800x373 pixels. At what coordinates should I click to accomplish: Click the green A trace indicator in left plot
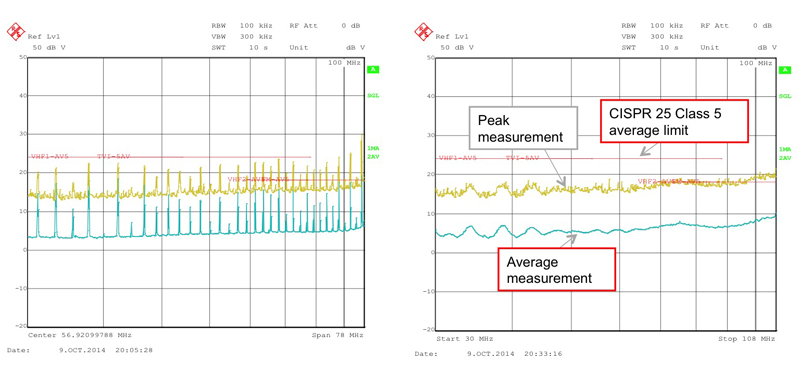pos(372,70)
